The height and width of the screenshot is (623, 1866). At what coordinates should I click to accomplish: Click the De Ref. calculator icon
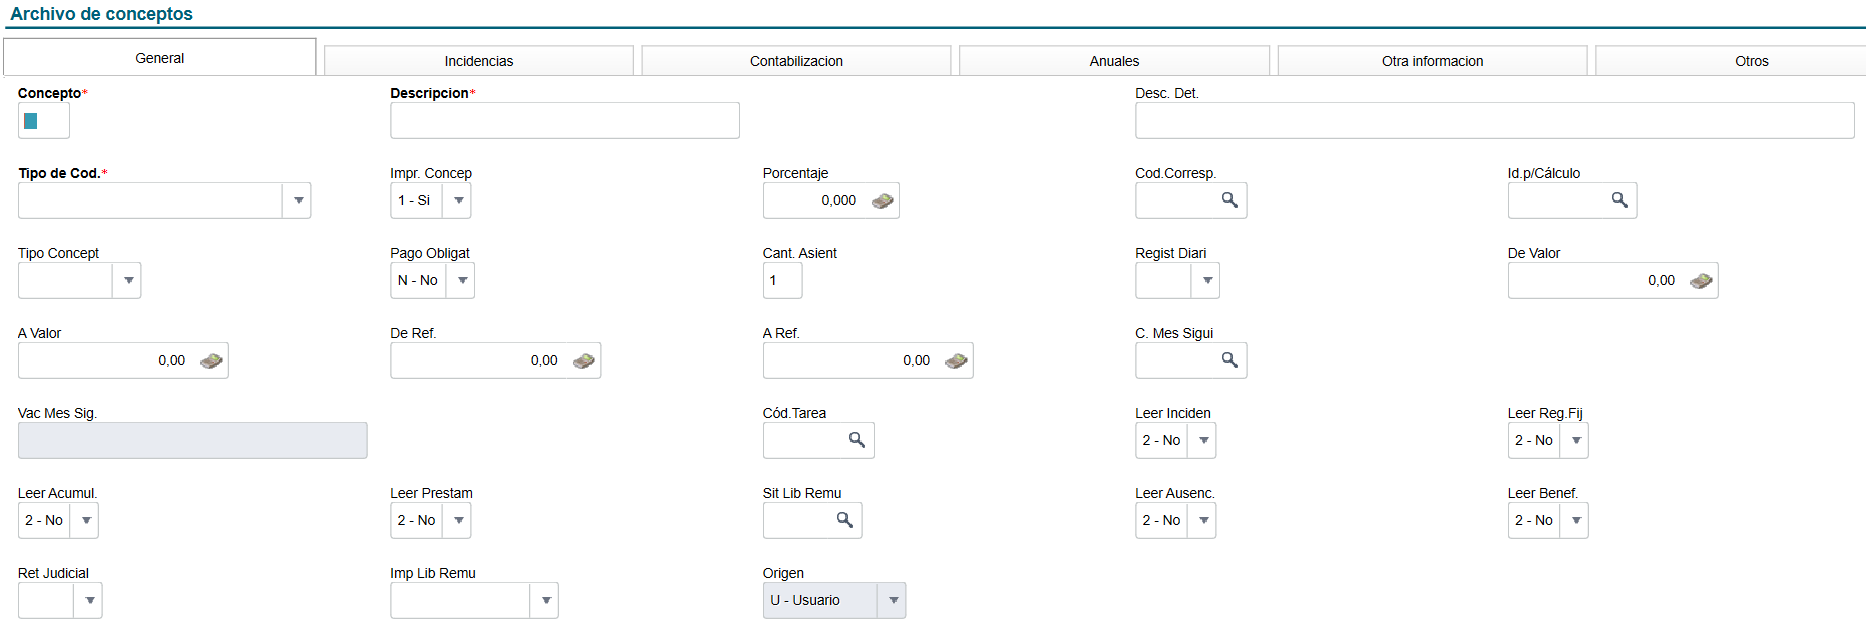[584, 361]
